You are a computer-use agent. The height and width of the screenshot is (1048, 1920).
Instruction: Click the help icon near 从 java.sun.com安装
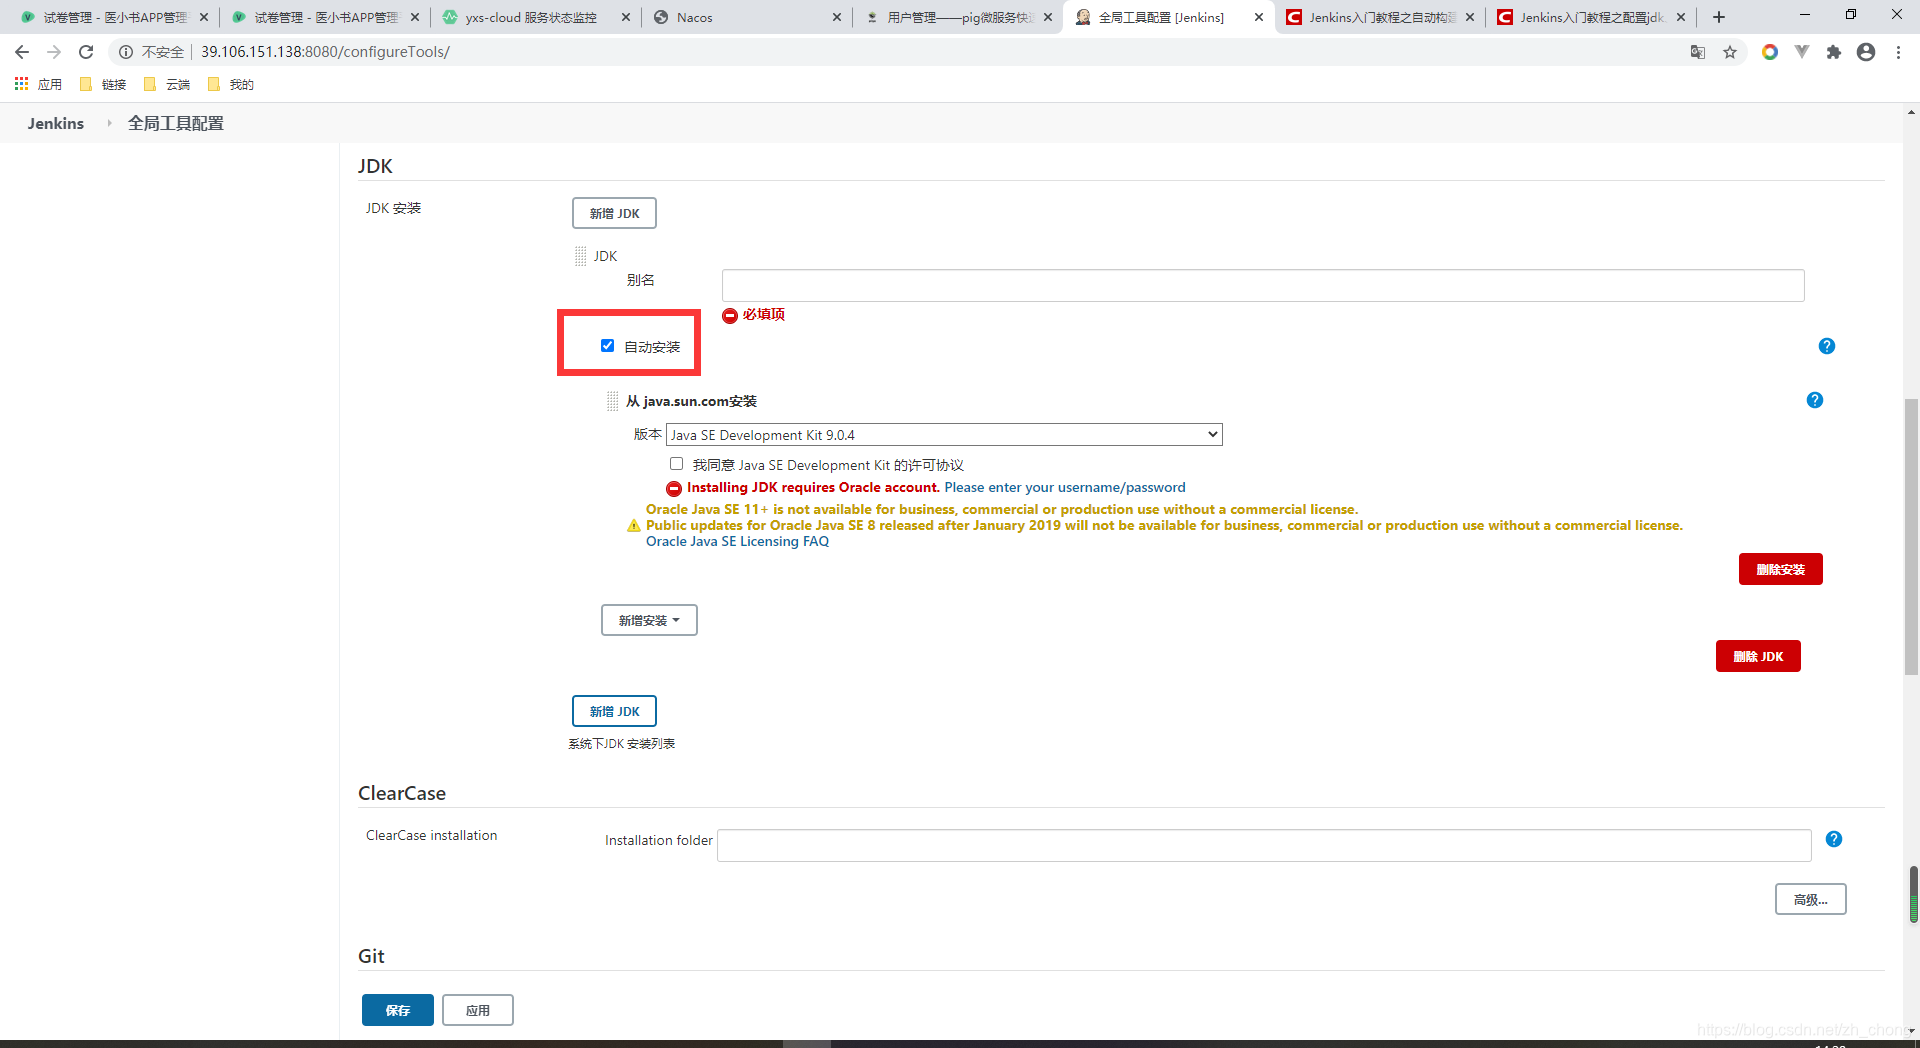point(1815,400)
